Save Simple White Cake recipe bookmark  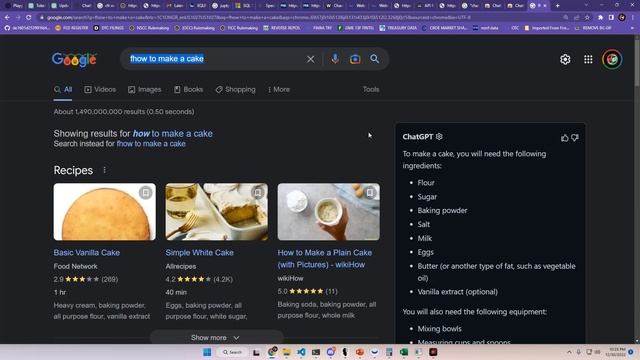[258, 193]
